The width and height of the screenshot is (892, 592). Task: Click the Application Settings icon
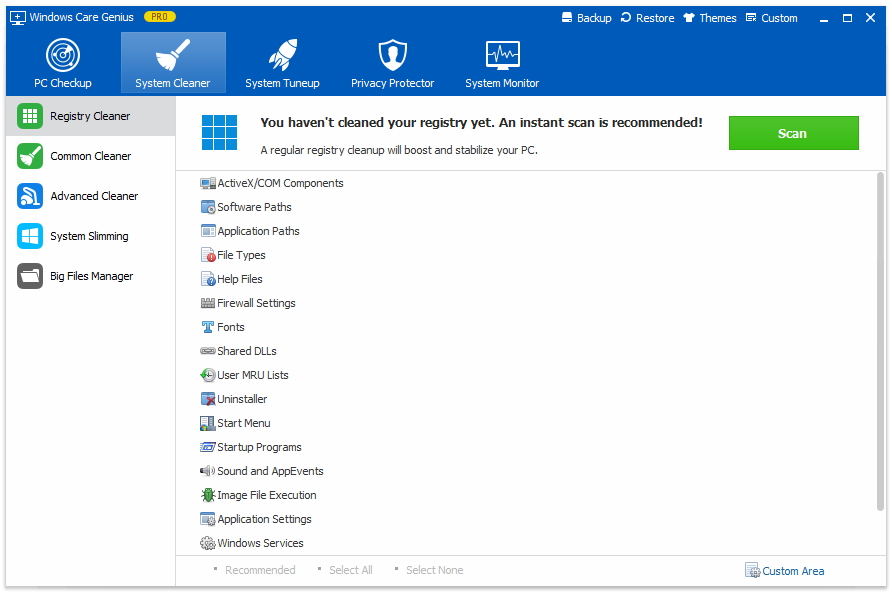coord(208,519)
